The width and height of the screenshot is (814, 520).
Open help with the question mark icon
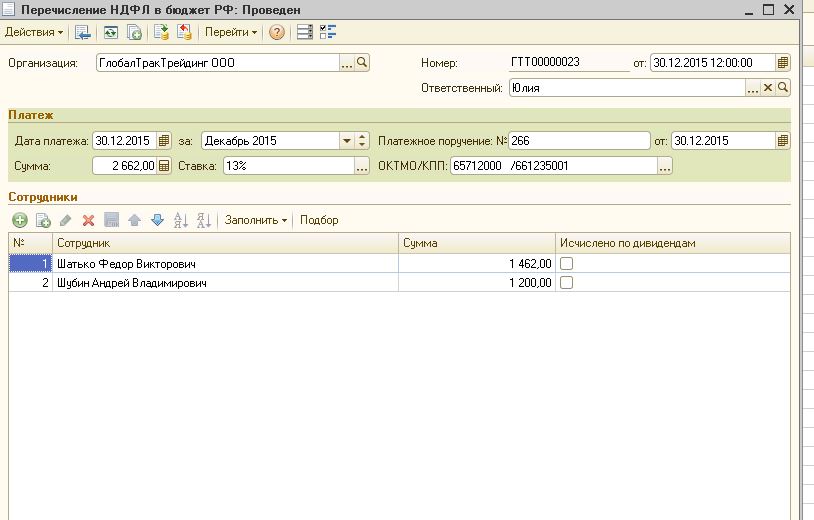click(277, 32)
